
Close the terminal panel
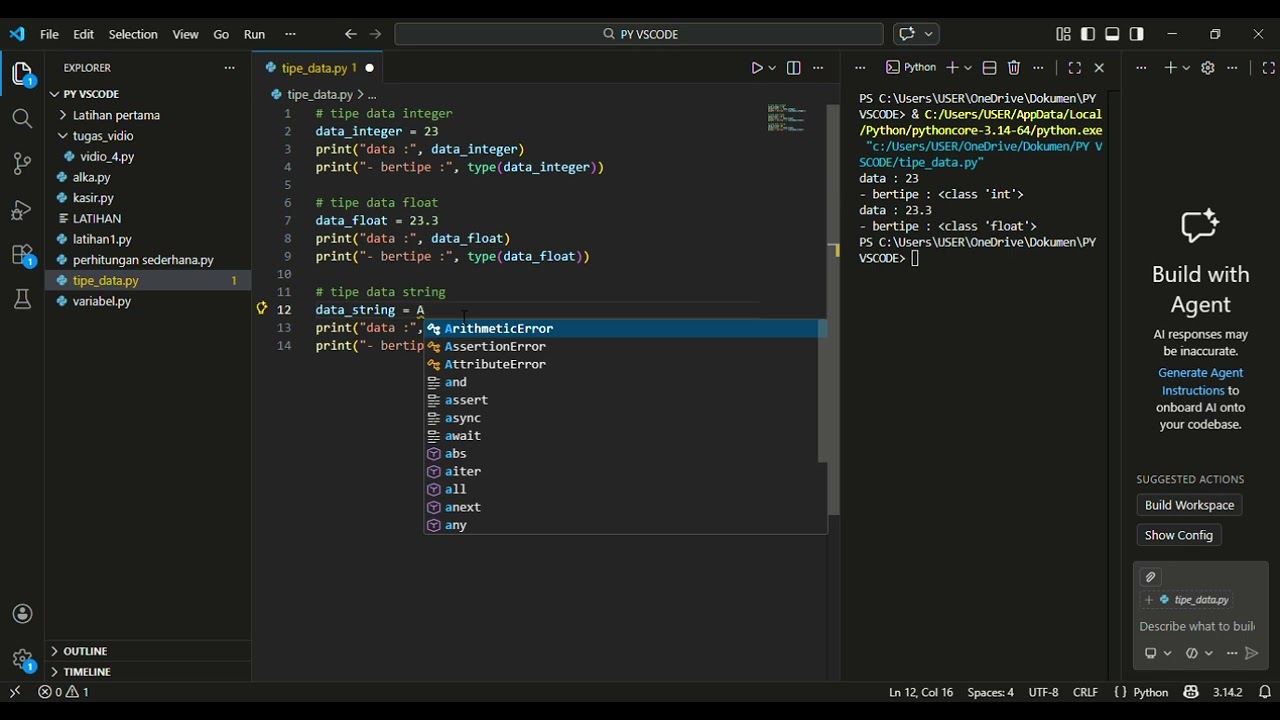[1099, 68]
